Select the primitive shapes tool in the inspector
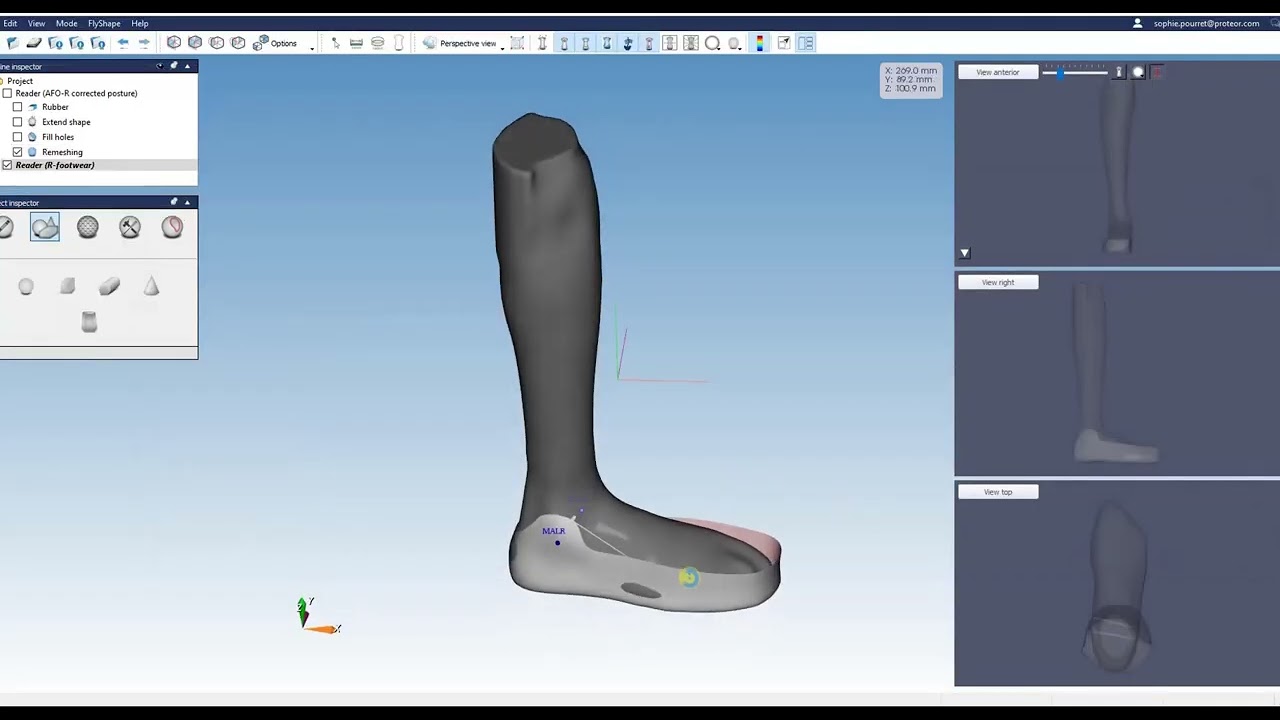The width and height of the screenshot is (1280, 720). point(45,228)
